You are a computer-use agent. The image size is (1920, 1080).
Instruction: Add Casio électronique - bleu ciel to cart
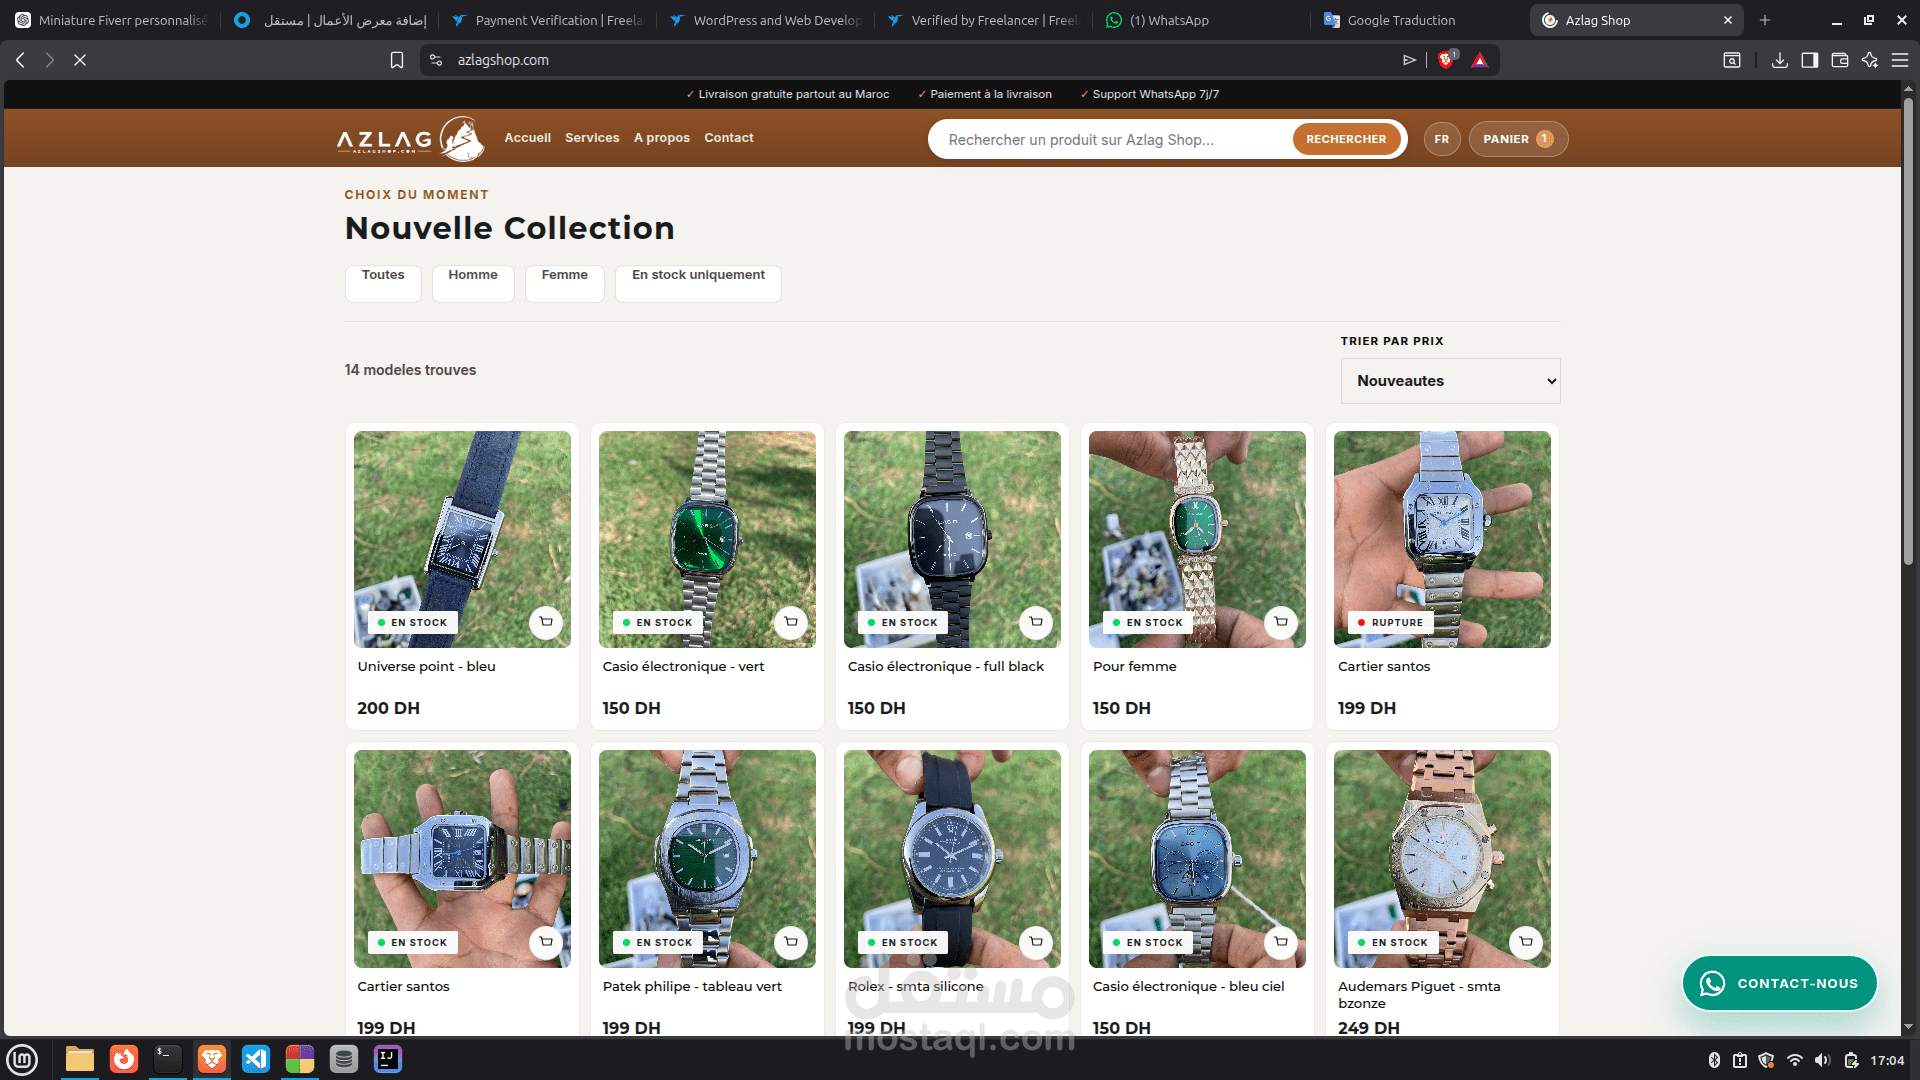[1281, 942]
